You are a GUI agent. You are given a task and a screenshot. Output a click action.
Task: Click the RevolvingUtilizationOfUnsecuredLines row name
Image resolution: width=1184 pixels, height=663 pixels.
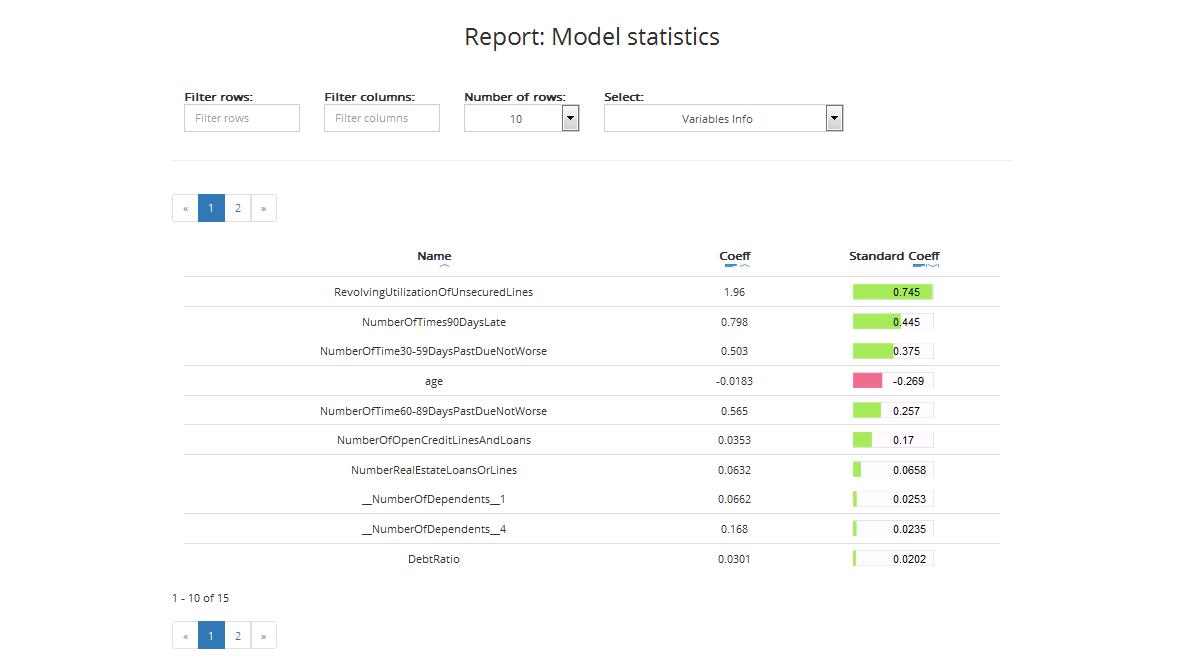[433, 292]
